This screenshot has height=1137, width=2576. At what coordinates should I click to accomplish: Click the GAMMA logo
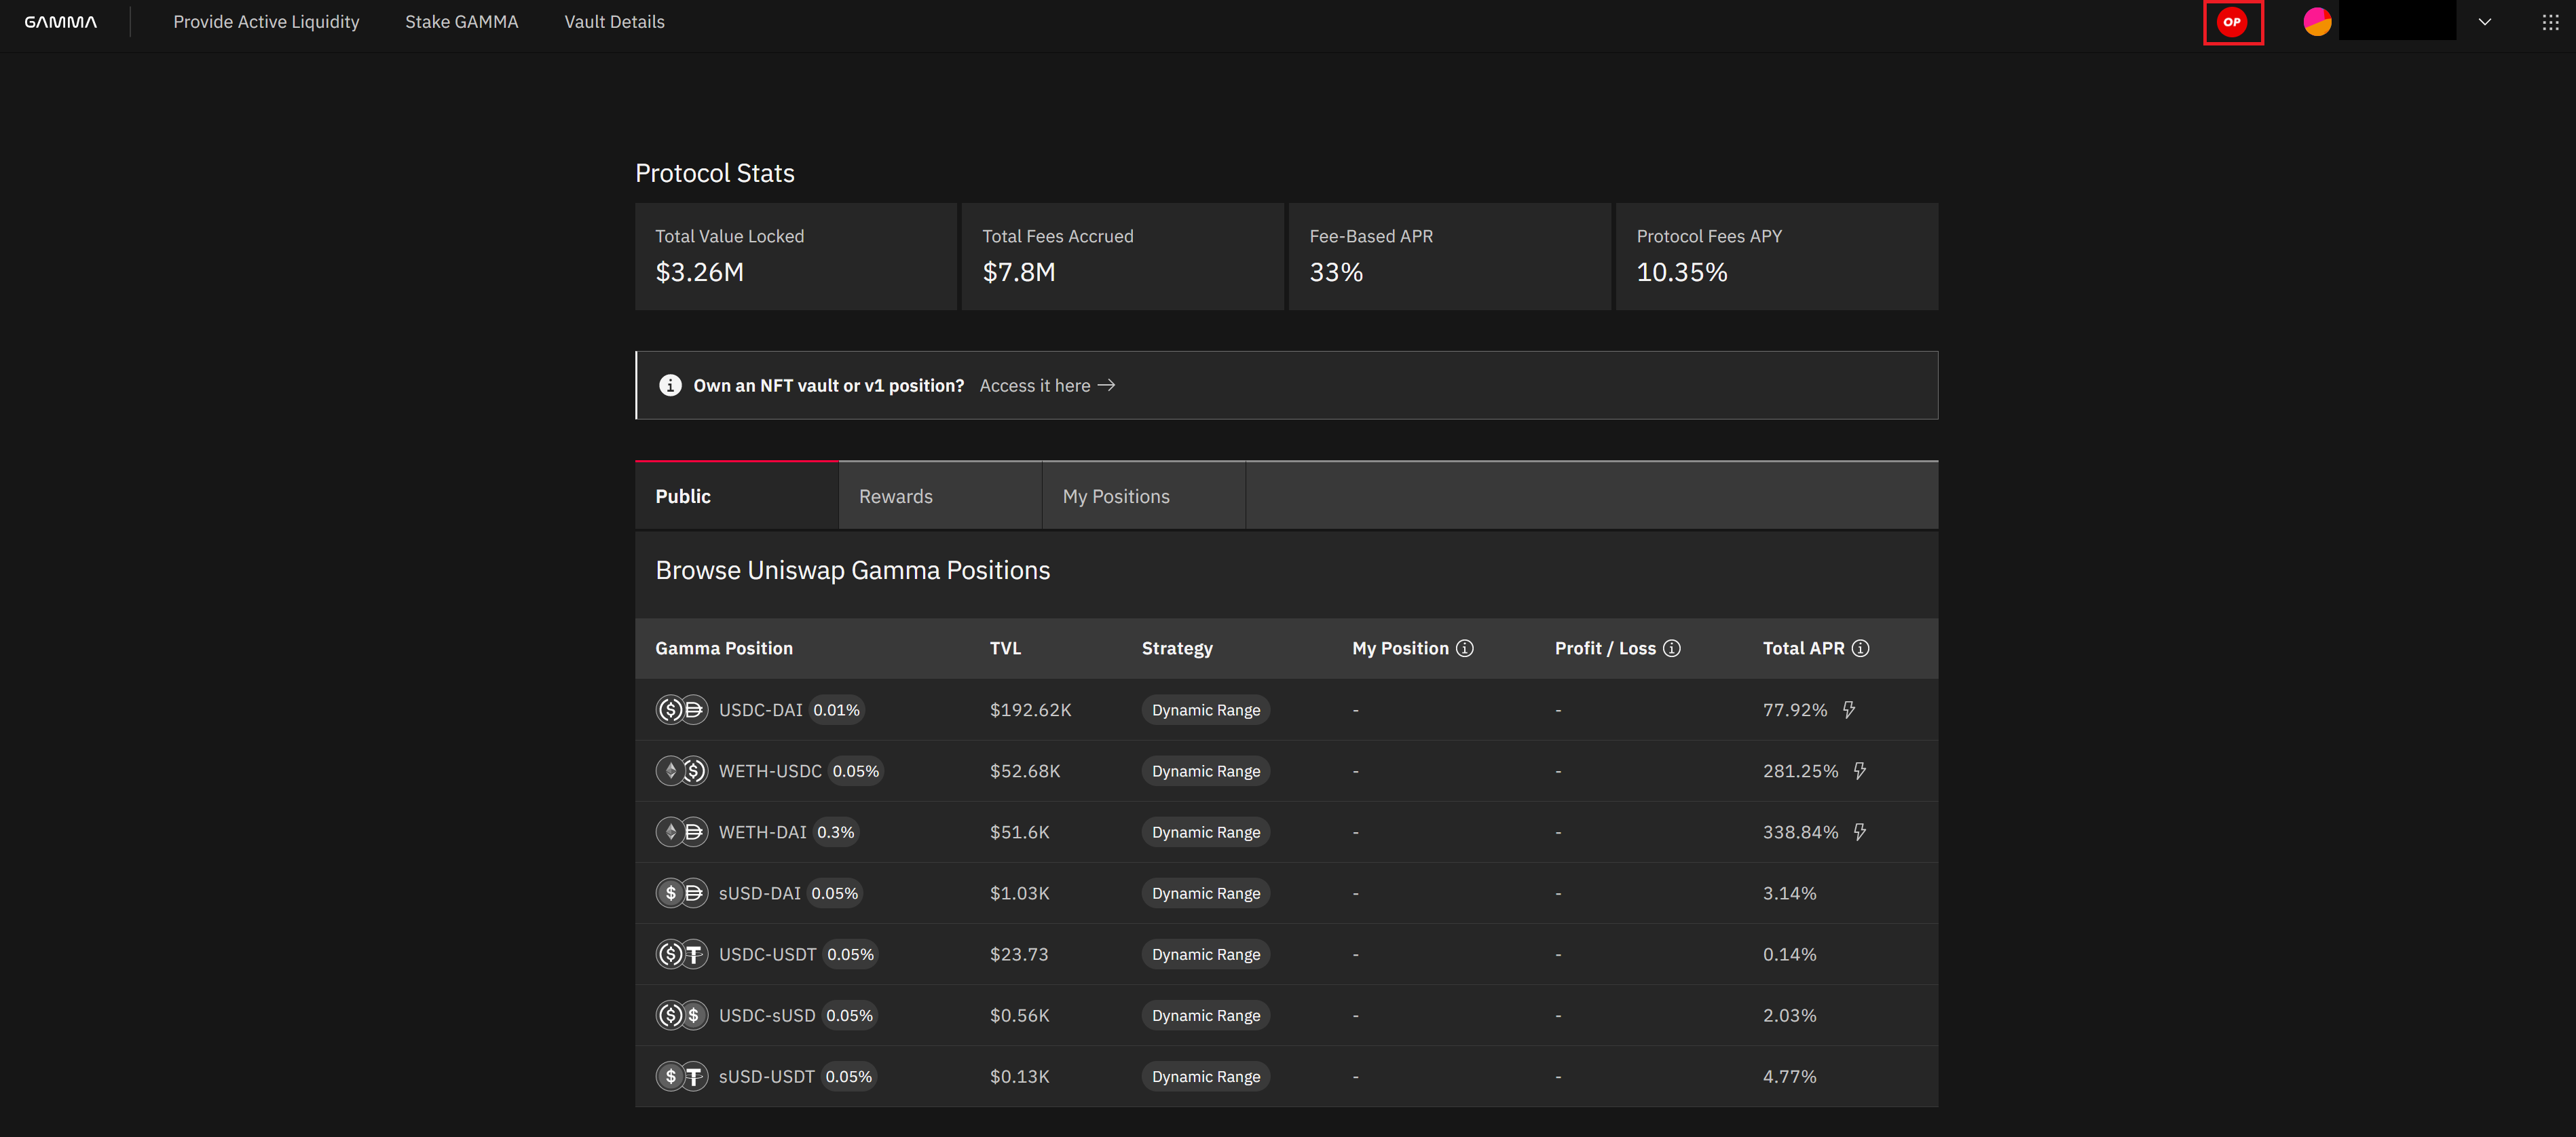click(61, 22)
